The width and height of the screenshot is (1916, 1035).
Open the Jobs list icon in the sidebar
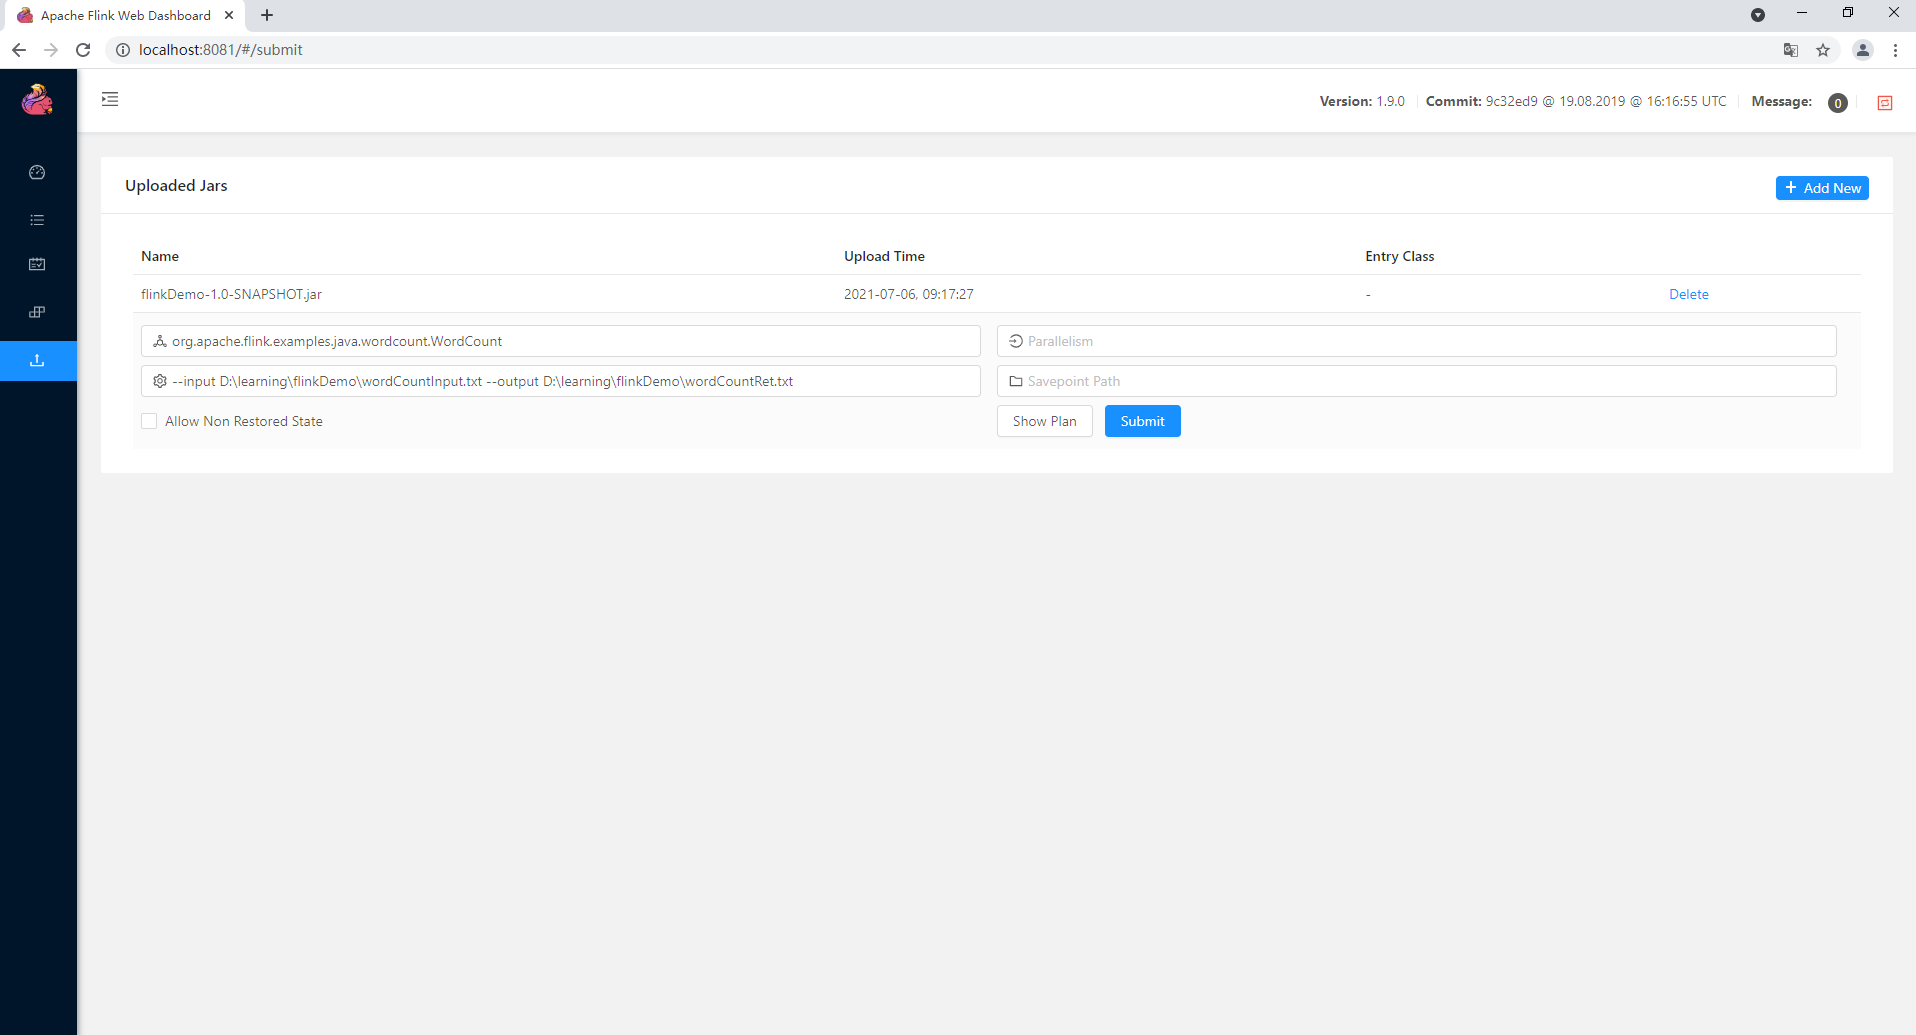pos(37,220)
